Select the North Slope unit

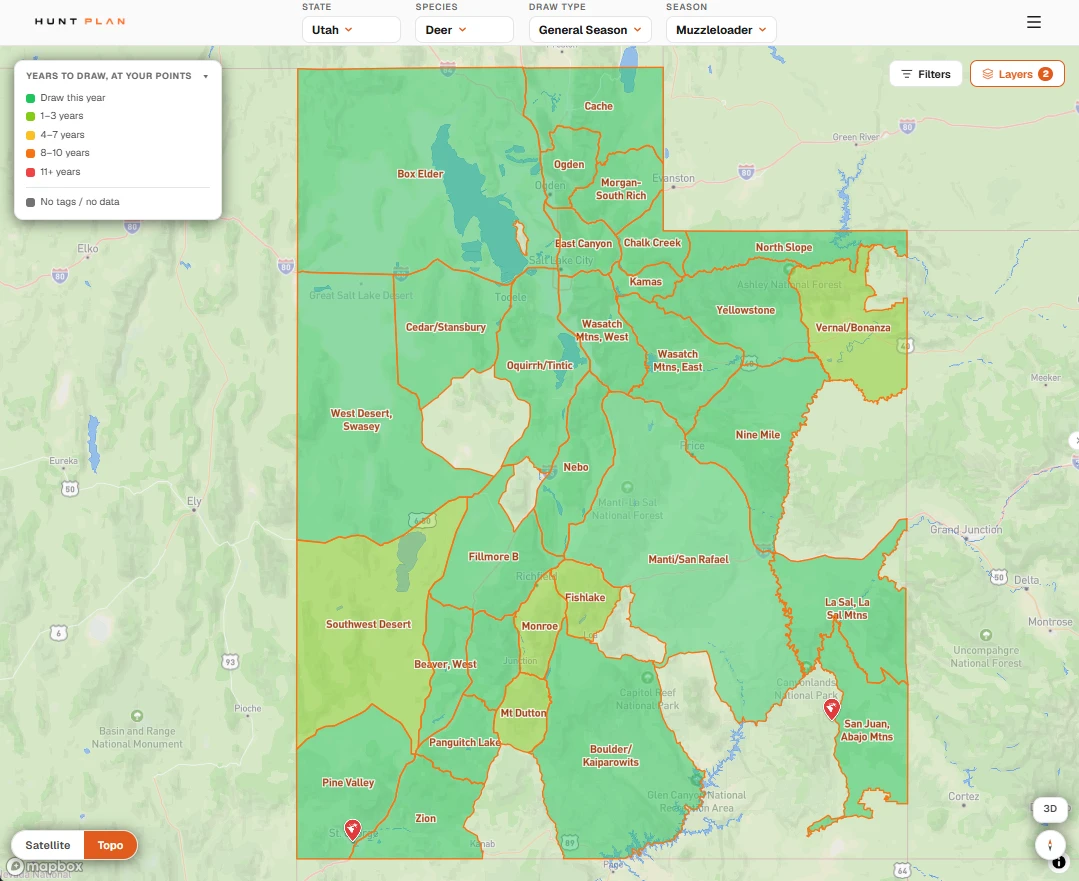click(784, 247)
